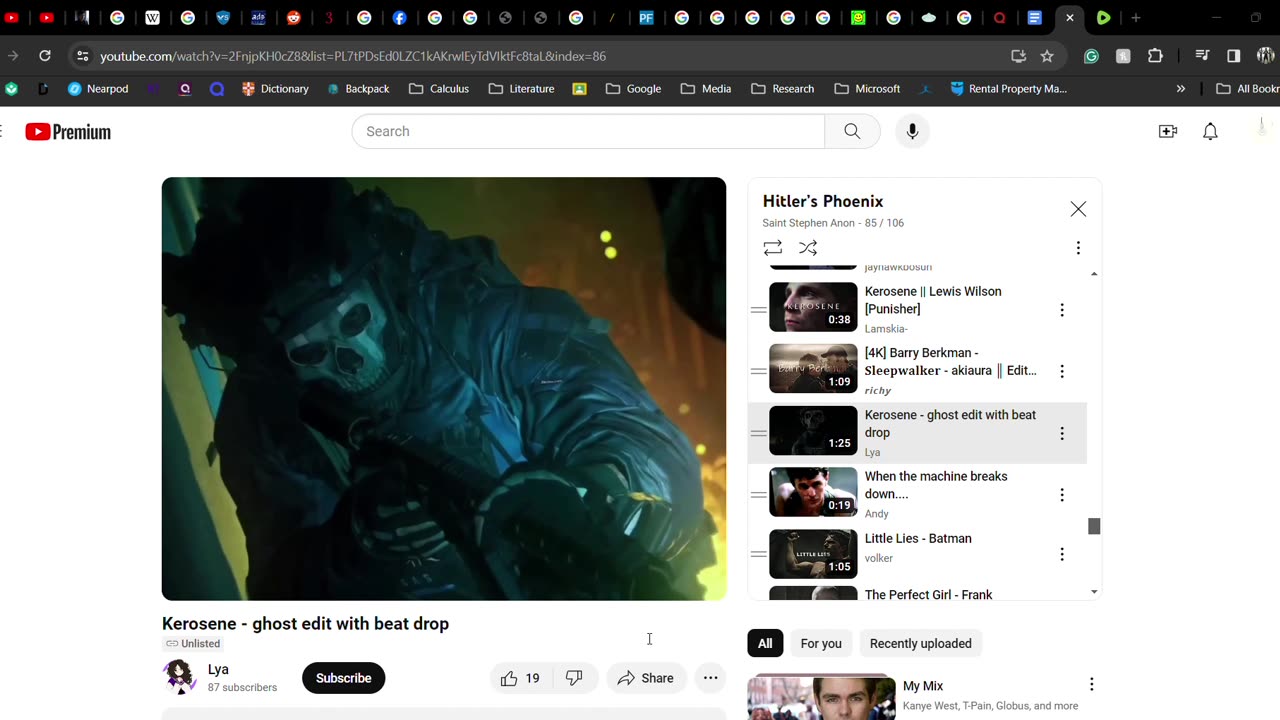Click the browser address bar URL
The height and width of the screenshot is (720, 1280).
tap(353, 56)
